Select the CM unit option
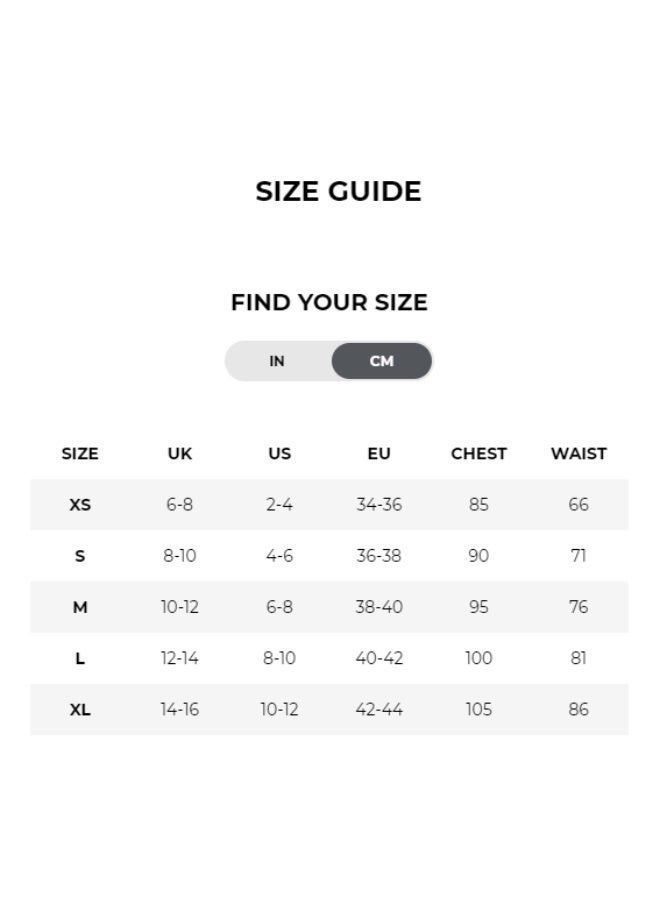 pos(381,361)
